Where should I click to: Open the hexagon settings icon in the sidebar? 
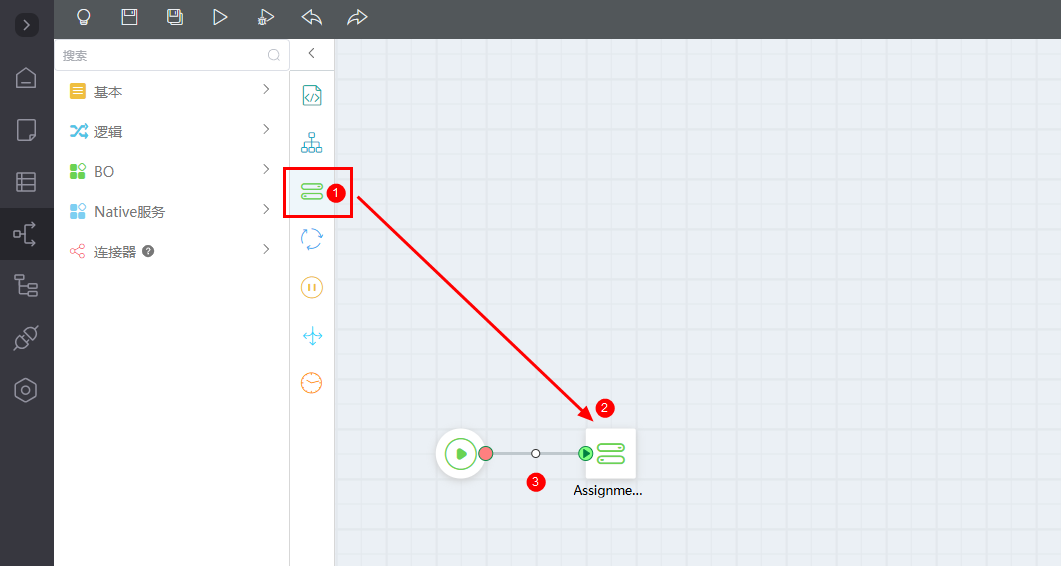click(x=26, y=390)
